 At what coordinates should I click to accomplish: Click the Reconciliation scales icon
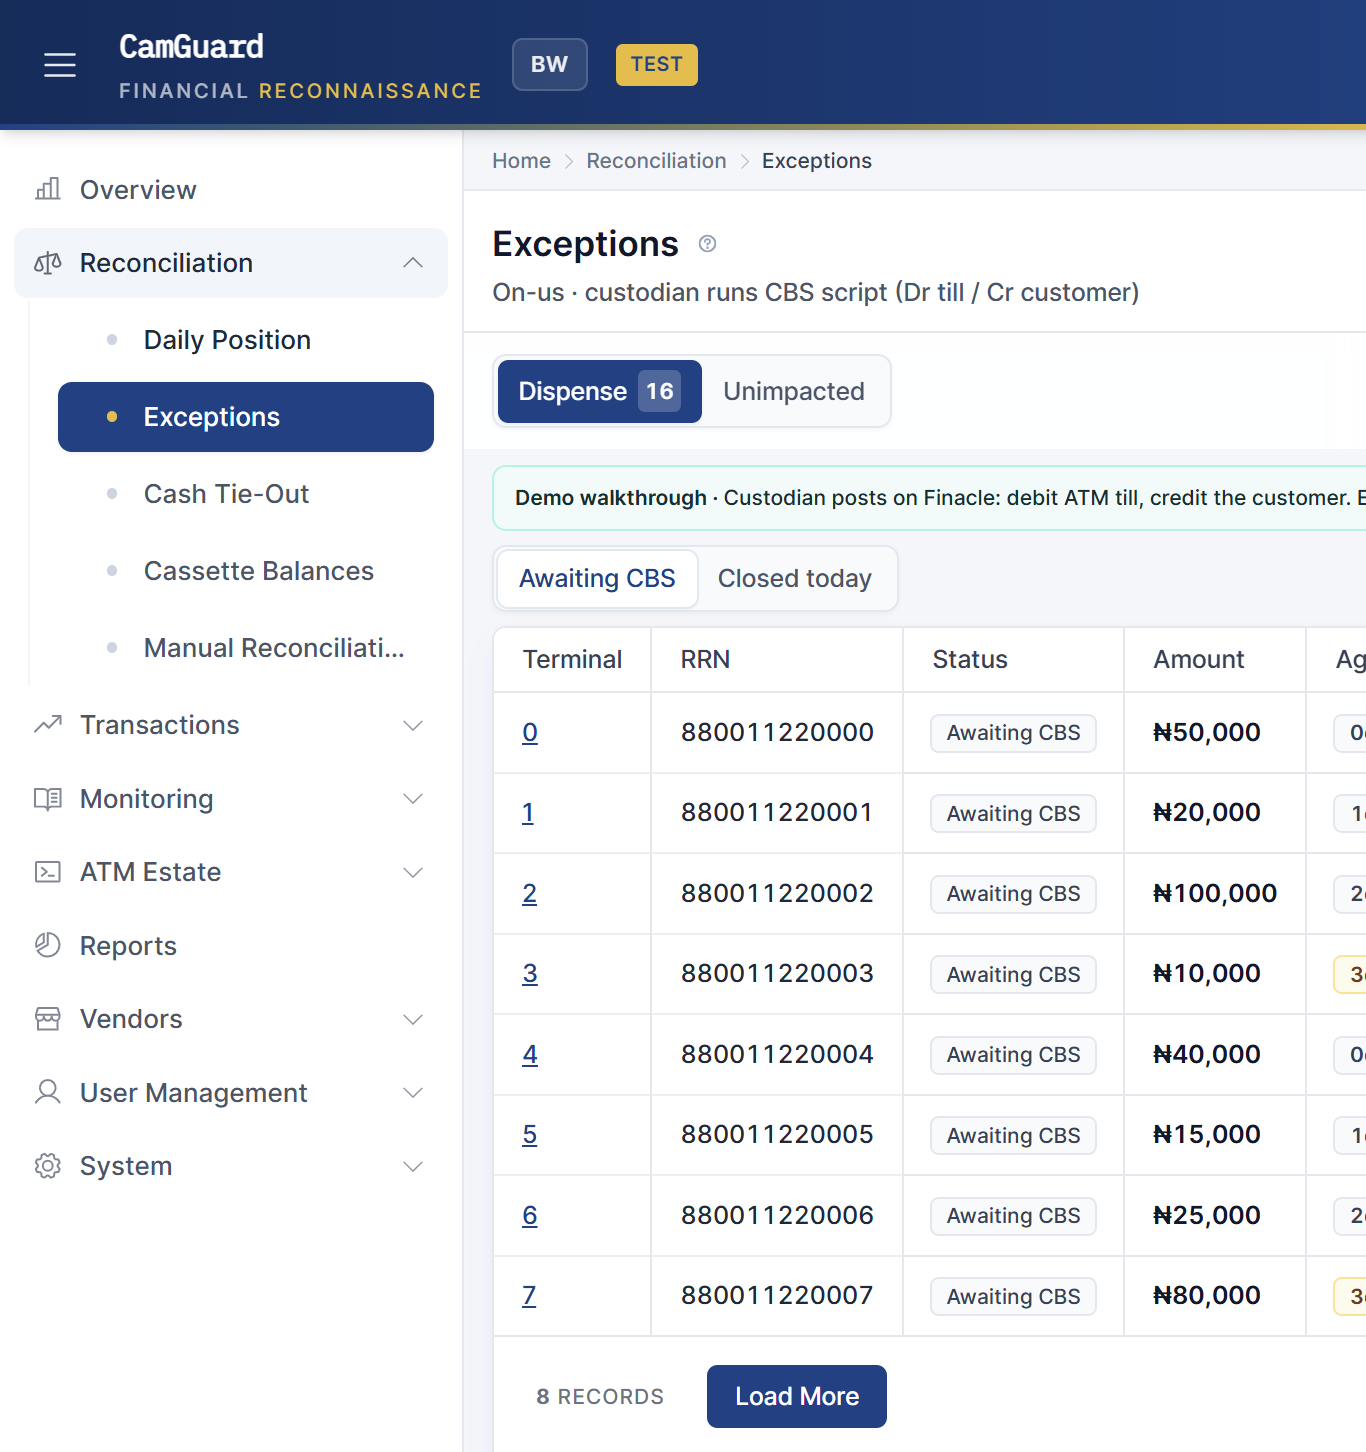48,263
